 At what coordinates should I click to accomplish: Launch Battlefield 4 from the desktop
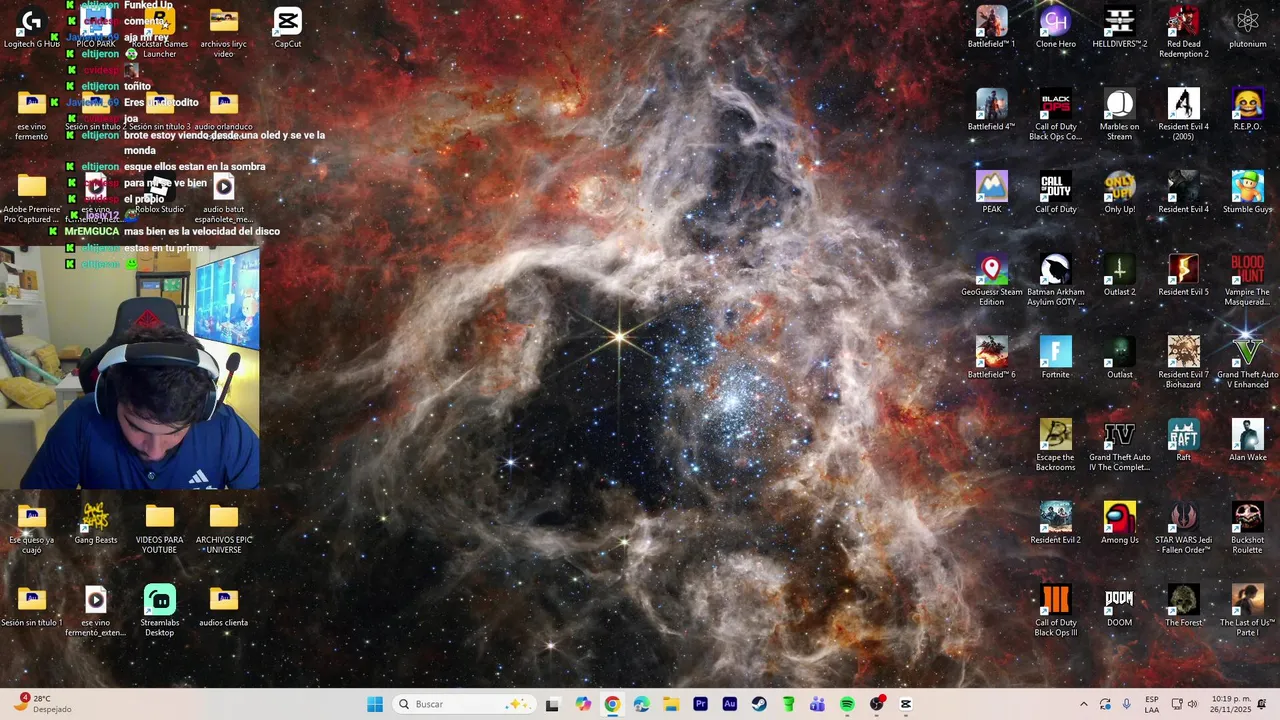click(992, 110)
